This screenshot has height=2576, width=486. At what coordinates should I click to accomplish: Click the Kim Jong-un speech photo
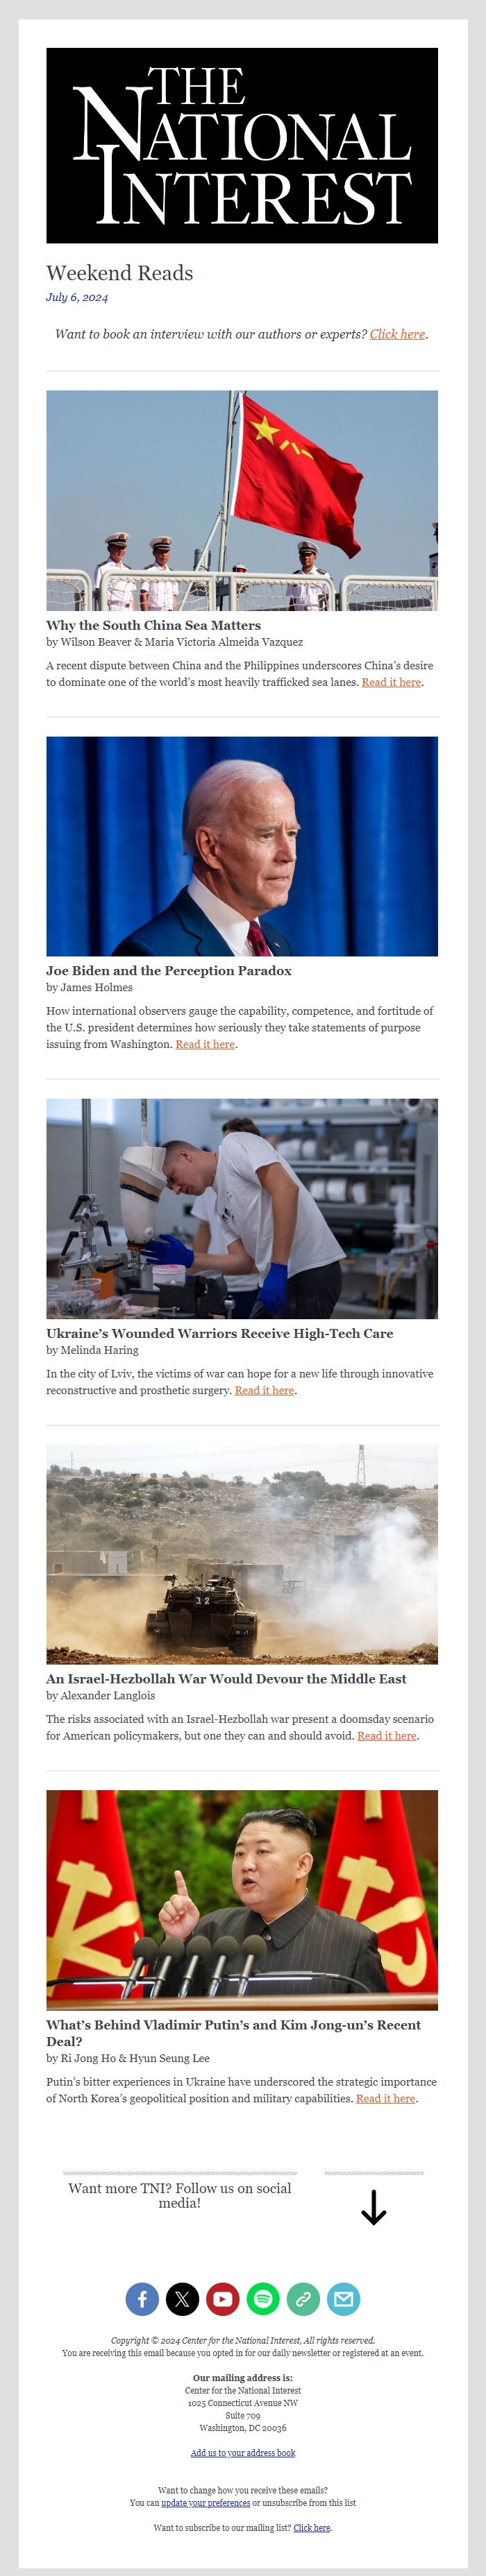tap(242, 1900)
